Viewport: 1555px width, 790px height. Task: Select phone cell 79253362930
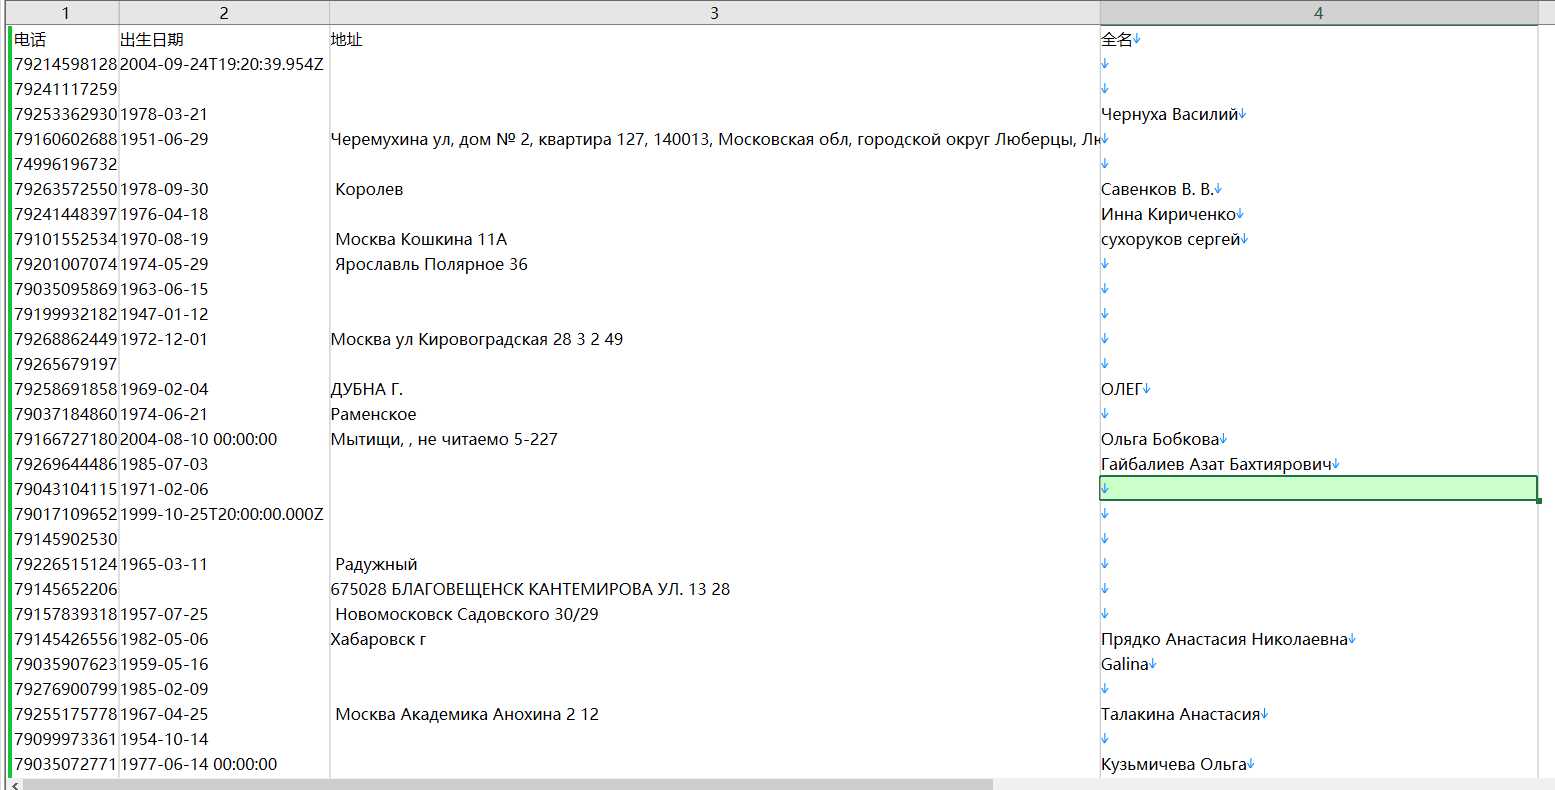click(66, 114)
